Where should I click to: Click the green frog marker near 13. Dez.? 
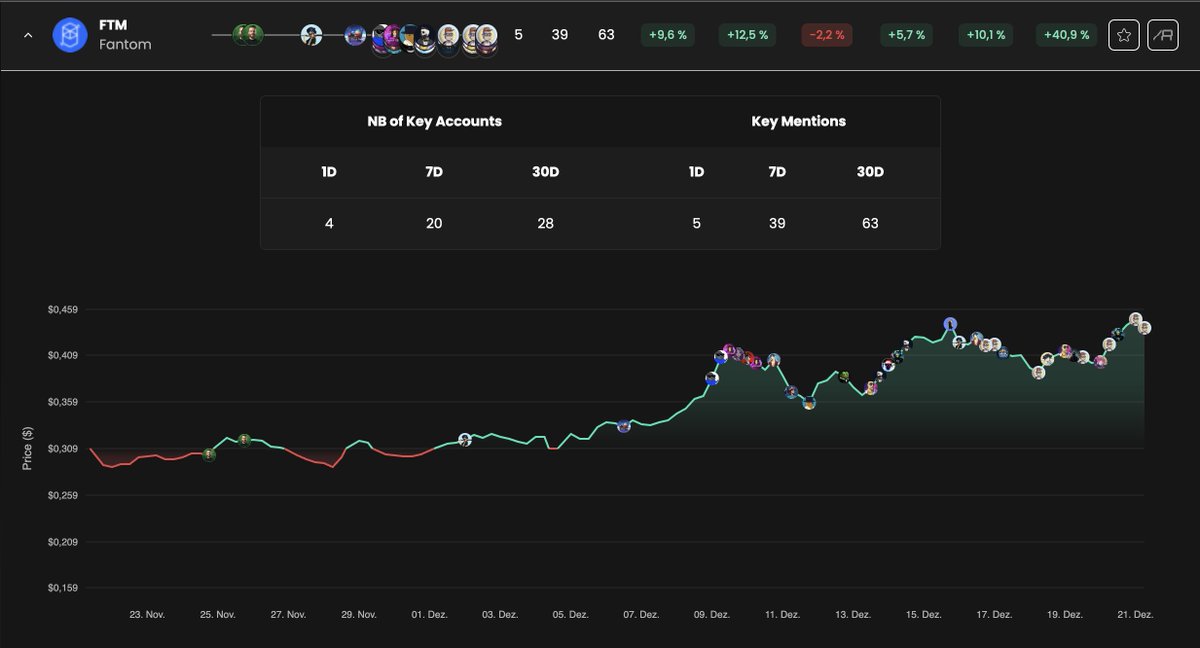point(844,376)
